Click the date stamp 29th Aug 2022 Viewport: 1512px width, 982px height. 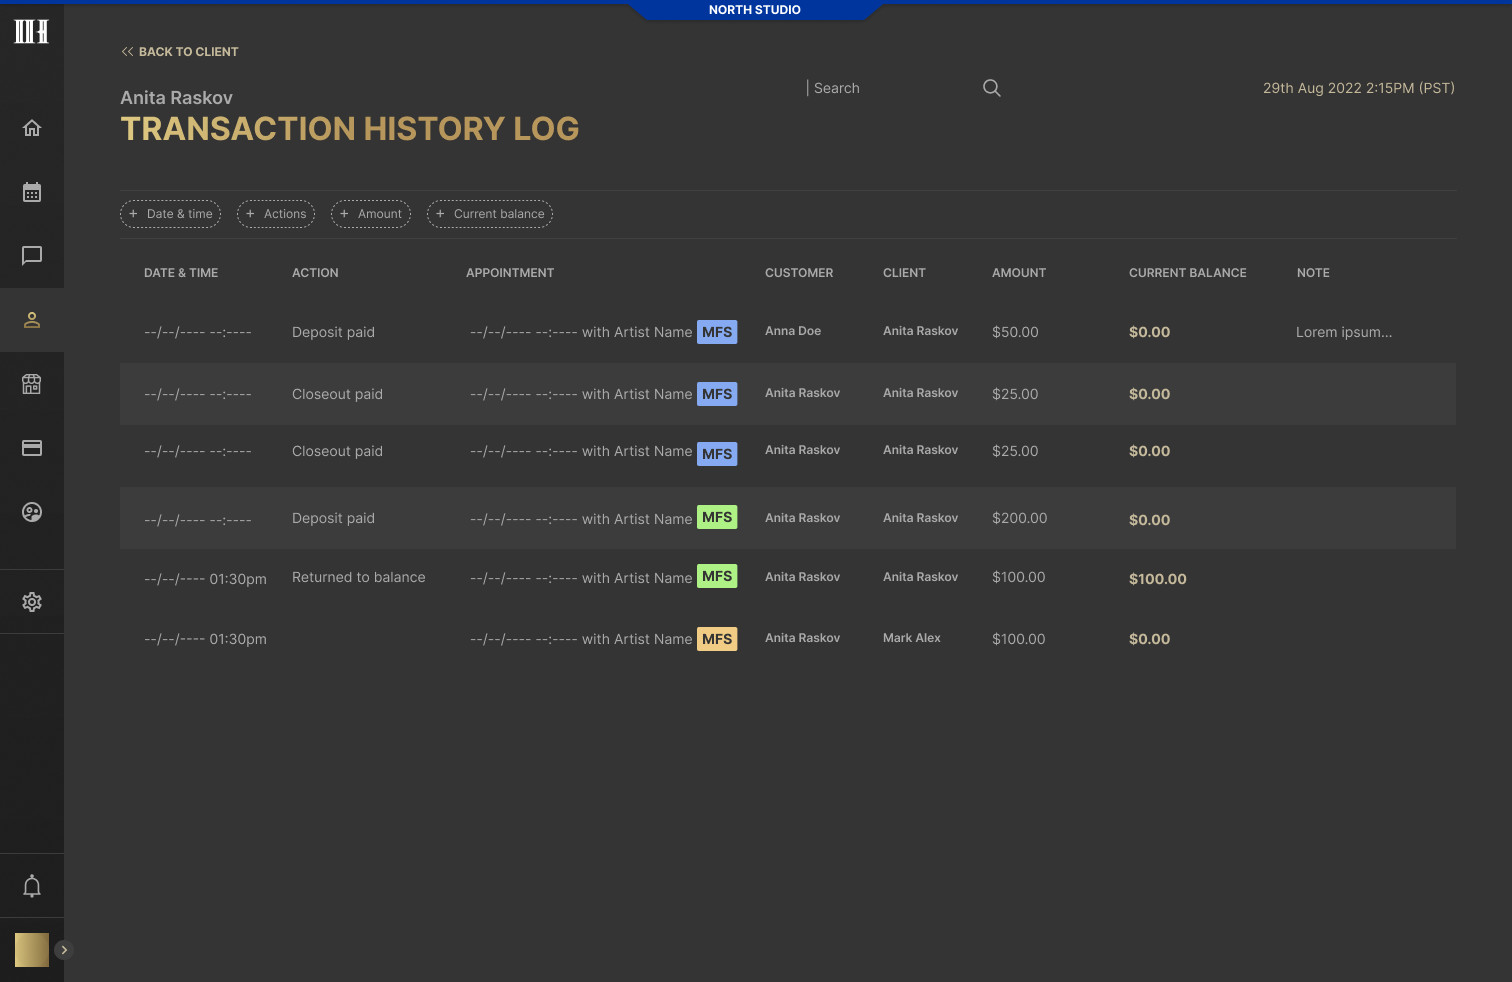tap(1359, 88)
